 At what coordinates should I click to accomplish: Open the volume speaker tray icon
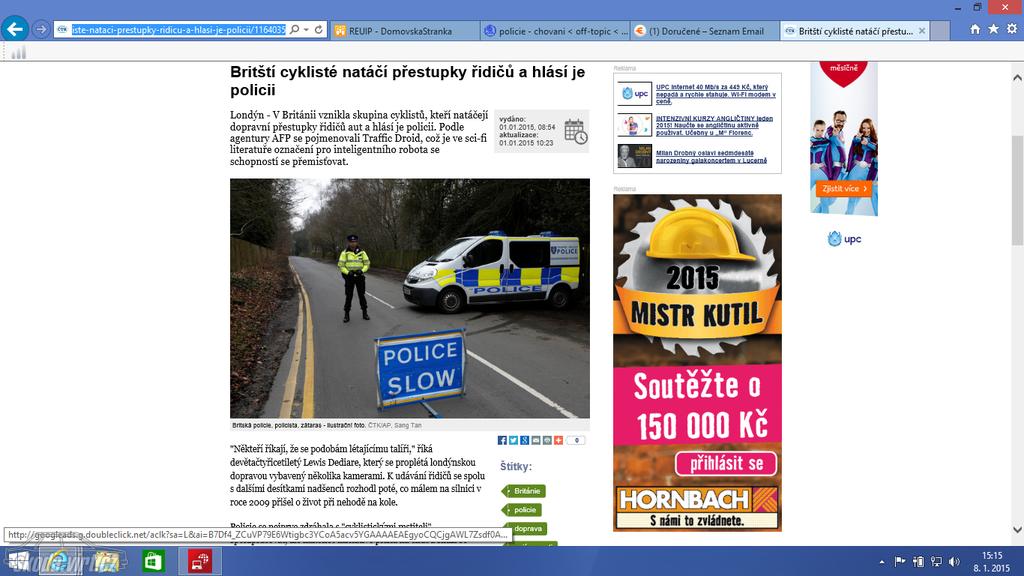(x=954, y=562)
